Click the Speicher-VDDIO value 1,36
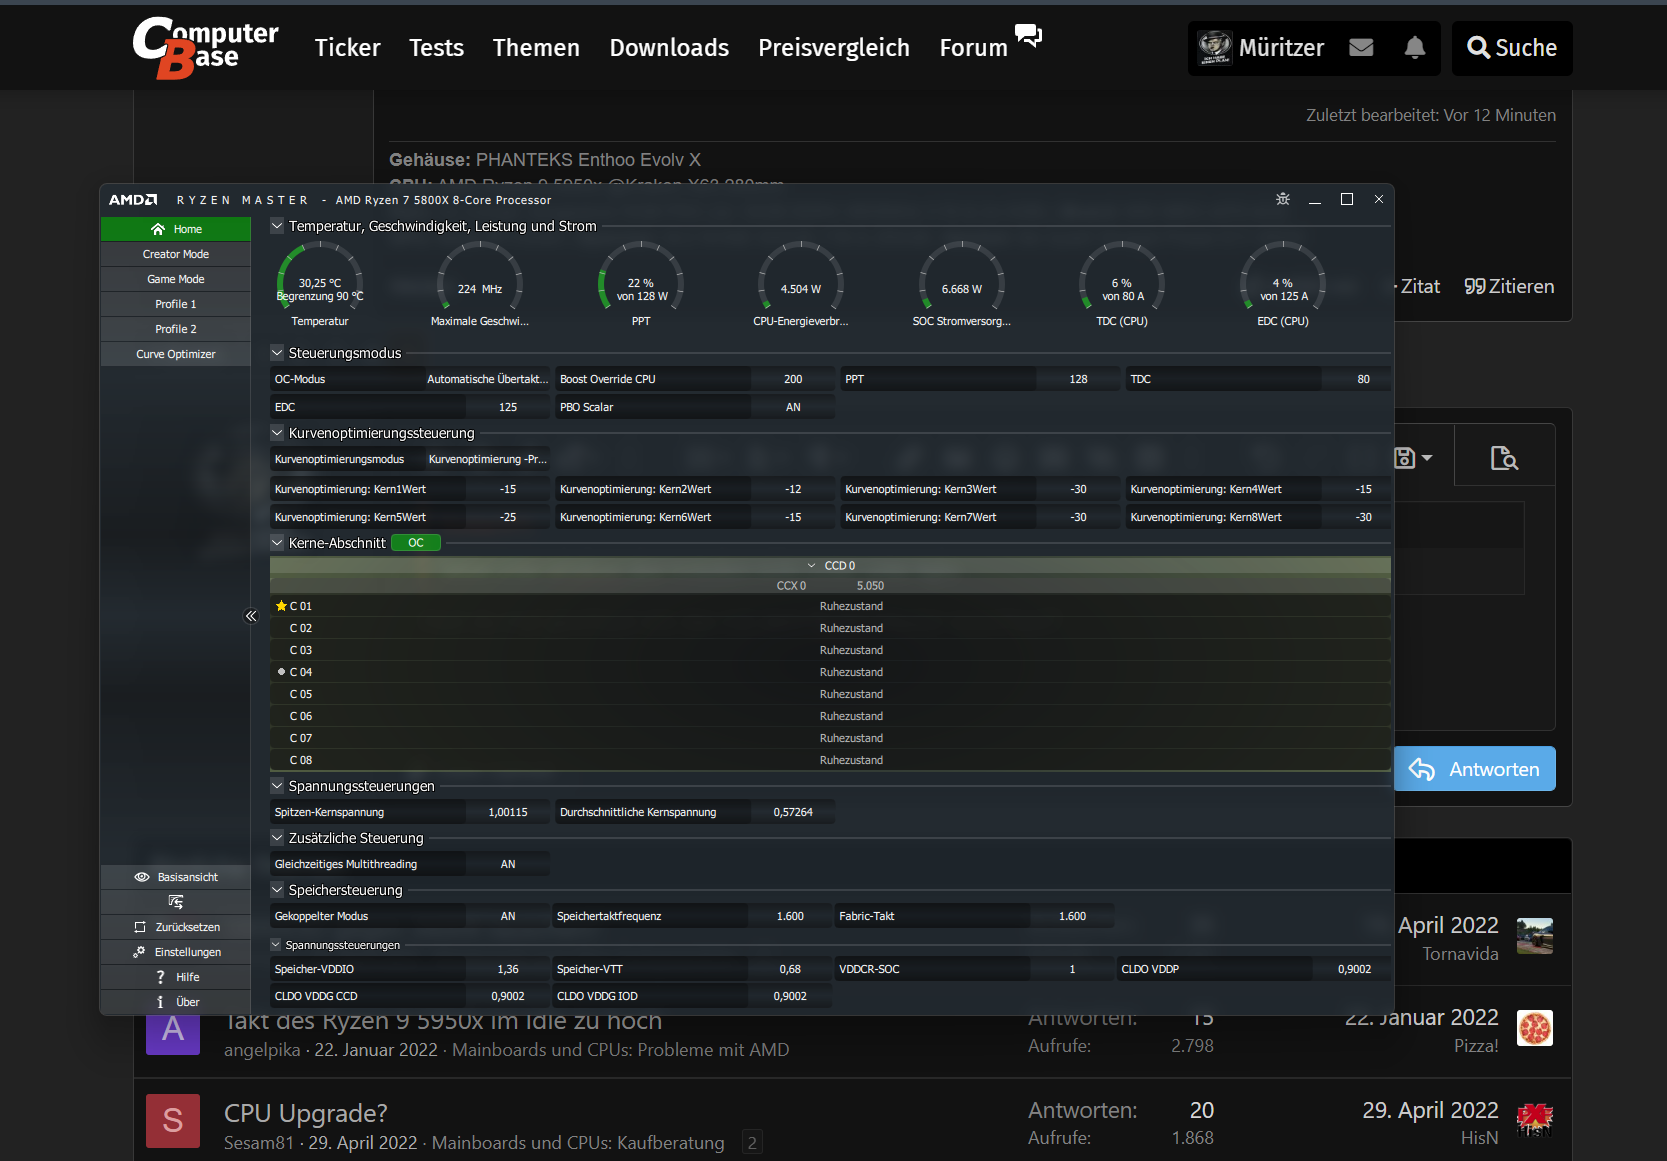This screenshot has height=1161, width=1667. 508,969
